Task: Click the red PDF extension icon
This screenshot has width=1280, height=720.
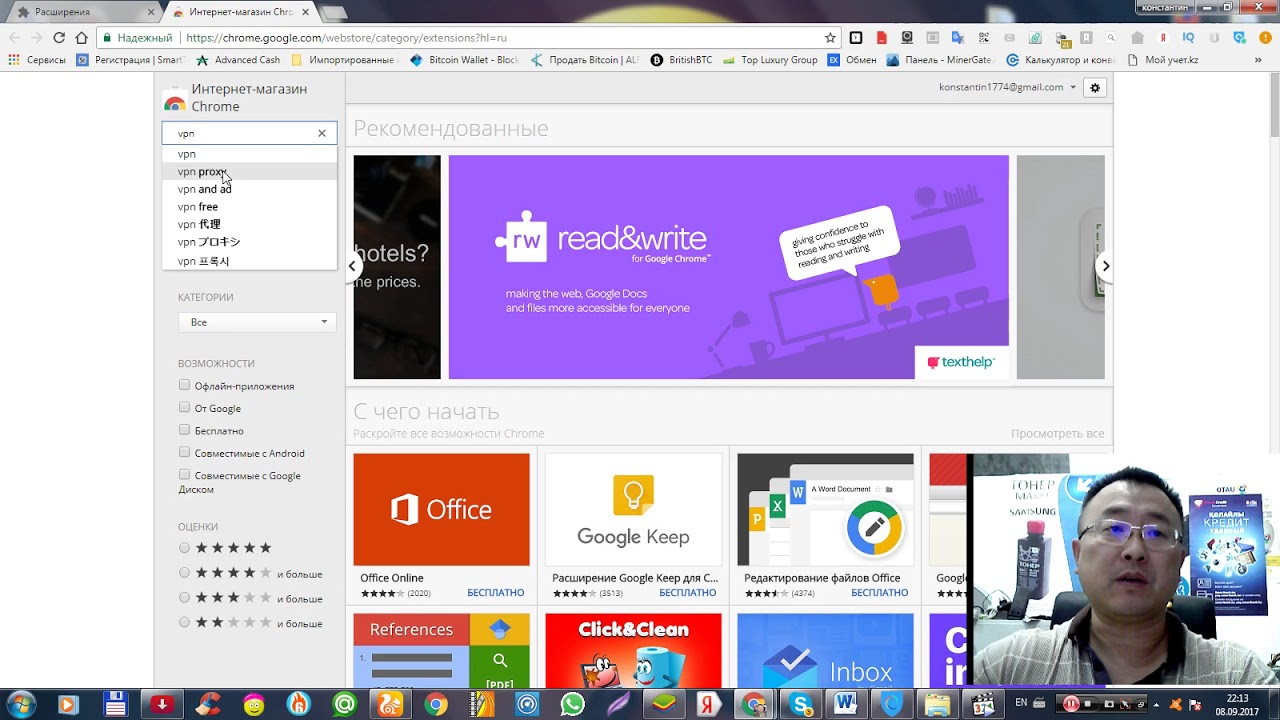Action: click(x=881, y=38)
